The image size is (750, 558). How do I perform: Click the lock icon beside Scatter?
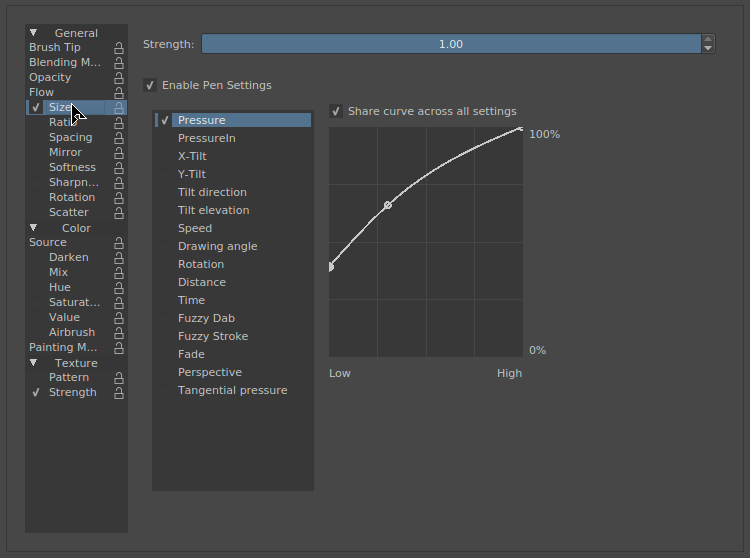pos(119,213)
